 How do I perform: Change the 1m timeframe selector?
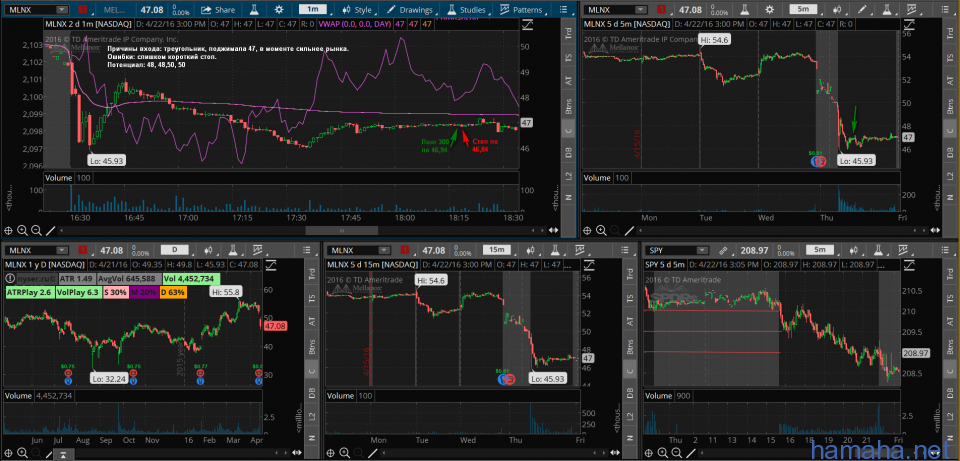point(313,10)
